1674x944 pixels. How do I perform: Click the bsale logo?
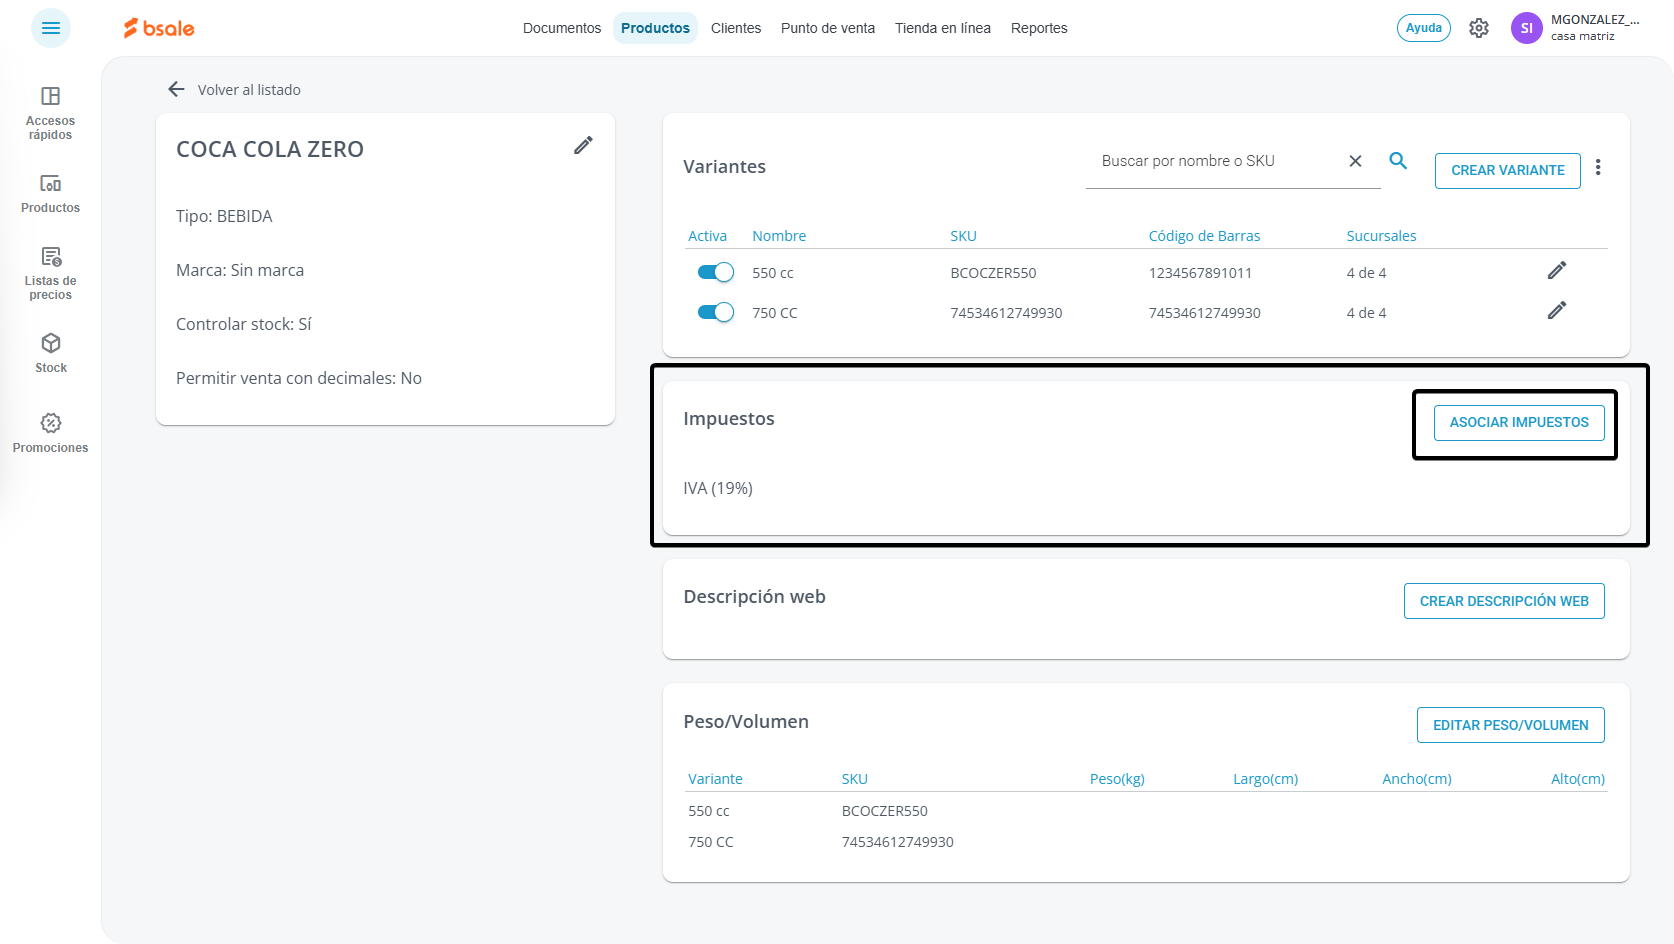click(159, 28)
